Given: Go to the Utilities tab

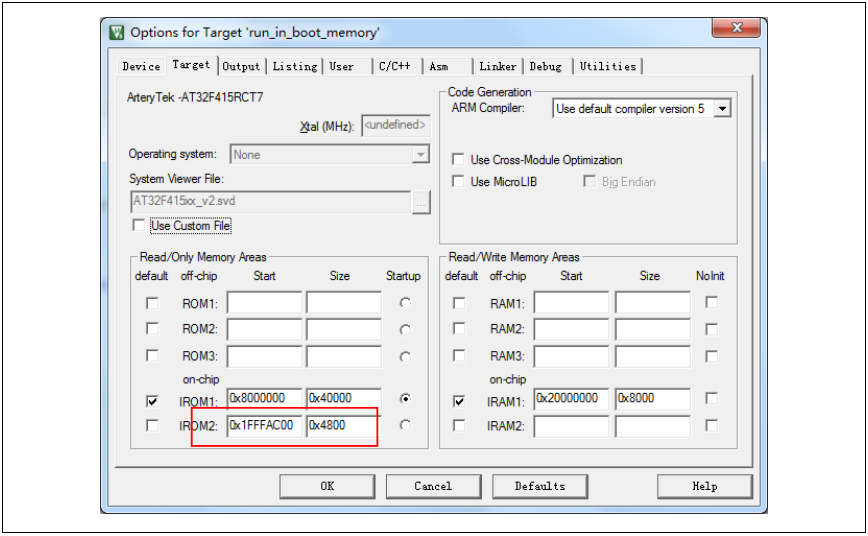Looking at the screenshot, I should click(x=608, y=66).
